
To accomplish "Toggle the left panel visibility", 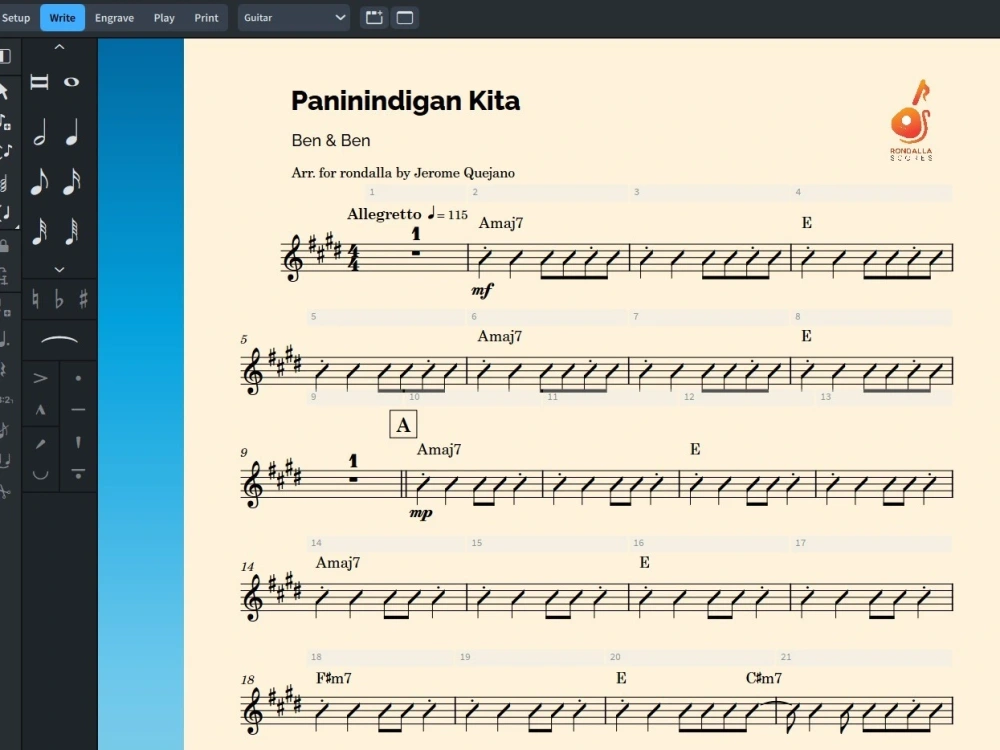I will [5, 56].
